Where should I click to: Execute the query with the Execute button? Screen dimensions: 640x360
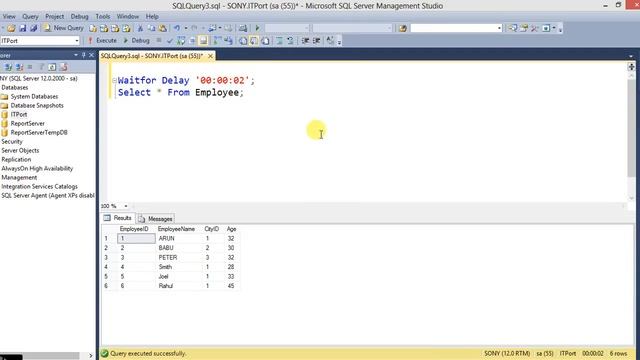(102, 40)
